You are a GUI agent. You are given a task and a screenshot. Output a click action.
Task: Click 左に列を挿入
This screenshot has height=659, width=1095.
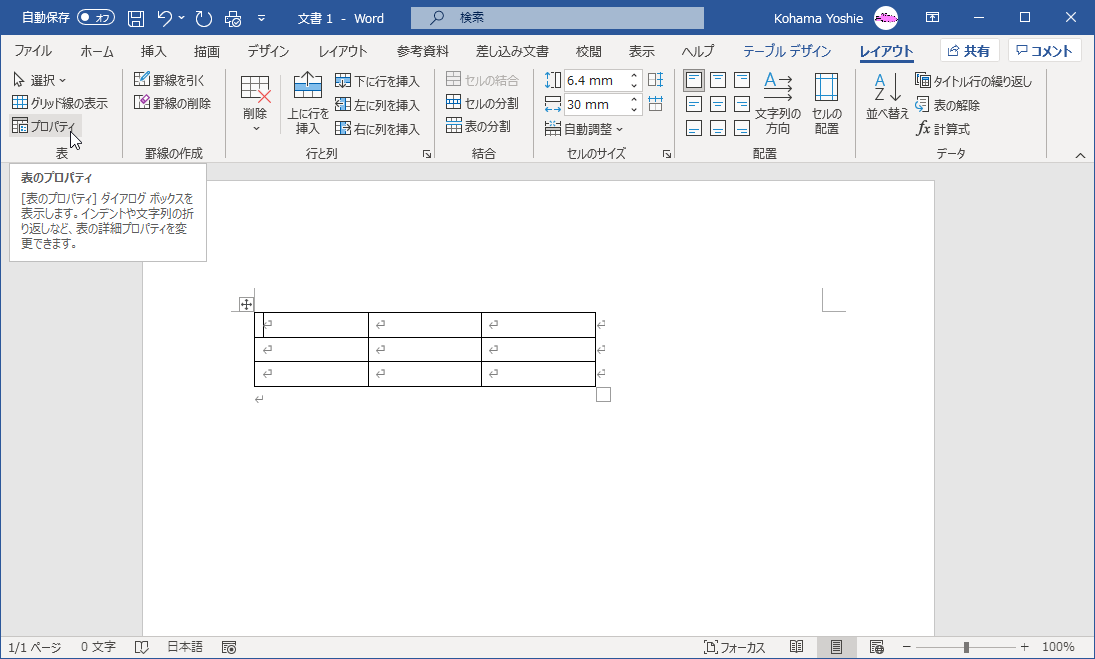(x=378, y=105)
